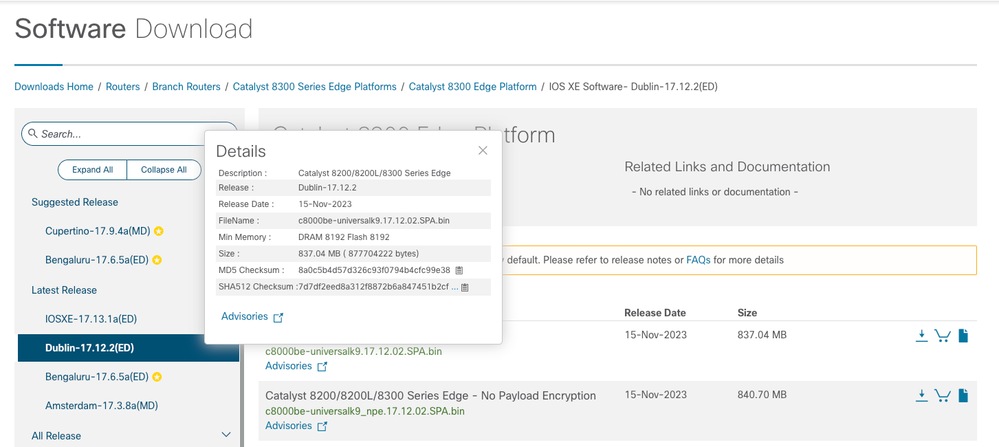The image size is (999, 447).
Task: Add the 837.04 MB image to cart
Action: [942, 336]
